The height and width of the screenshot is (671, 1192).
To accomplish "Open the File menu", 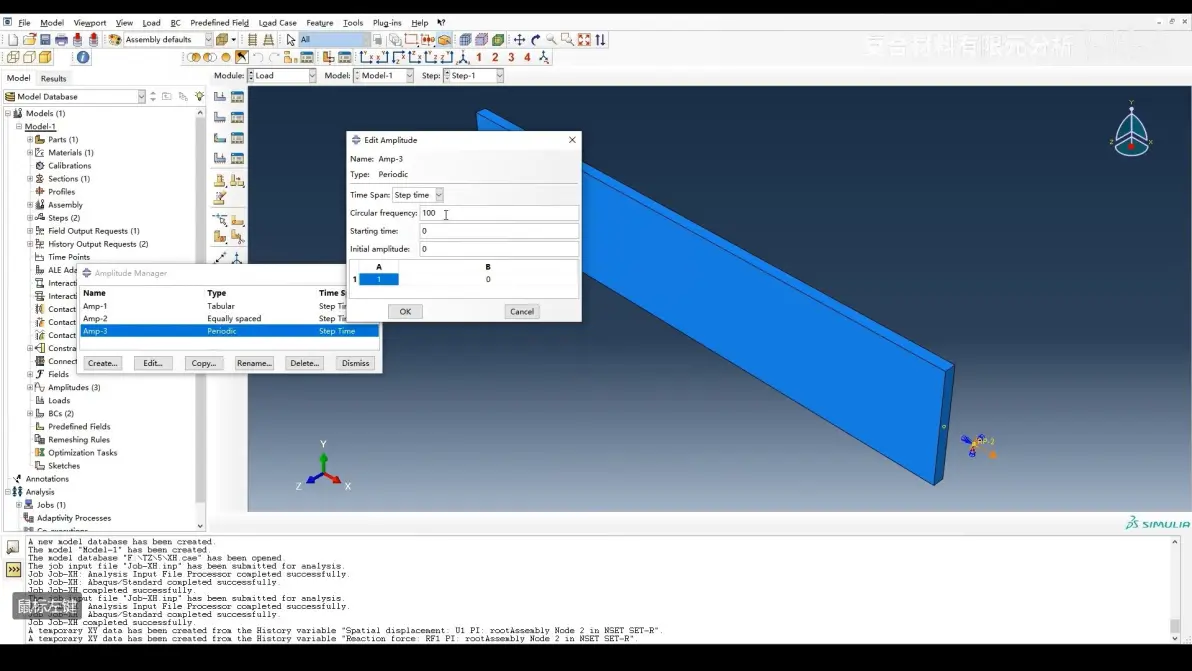I will coord(24,23).
